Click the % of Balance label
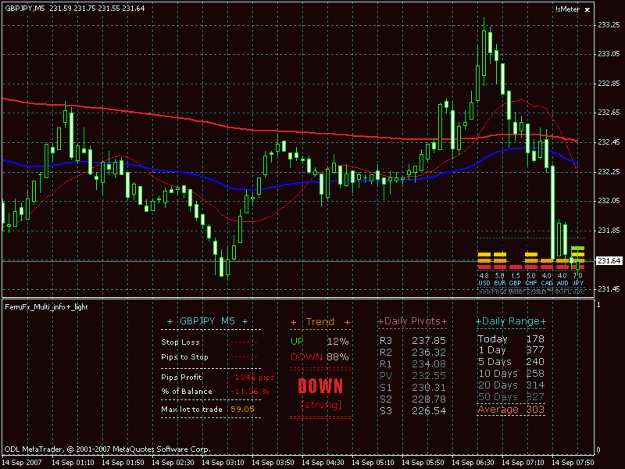Image resolution: width=625 pixels, height=469 pixels. (x=187, y=391)
